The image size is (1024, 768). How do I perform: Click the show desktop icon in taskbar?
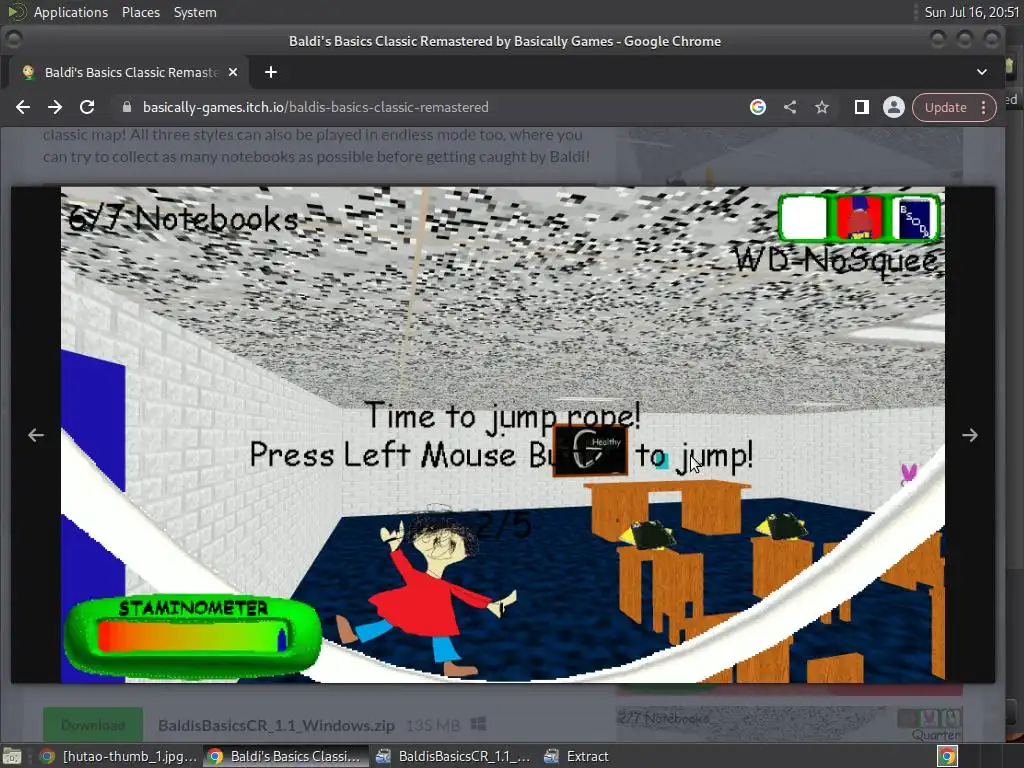pyautogui.click(x=12, y=756)
